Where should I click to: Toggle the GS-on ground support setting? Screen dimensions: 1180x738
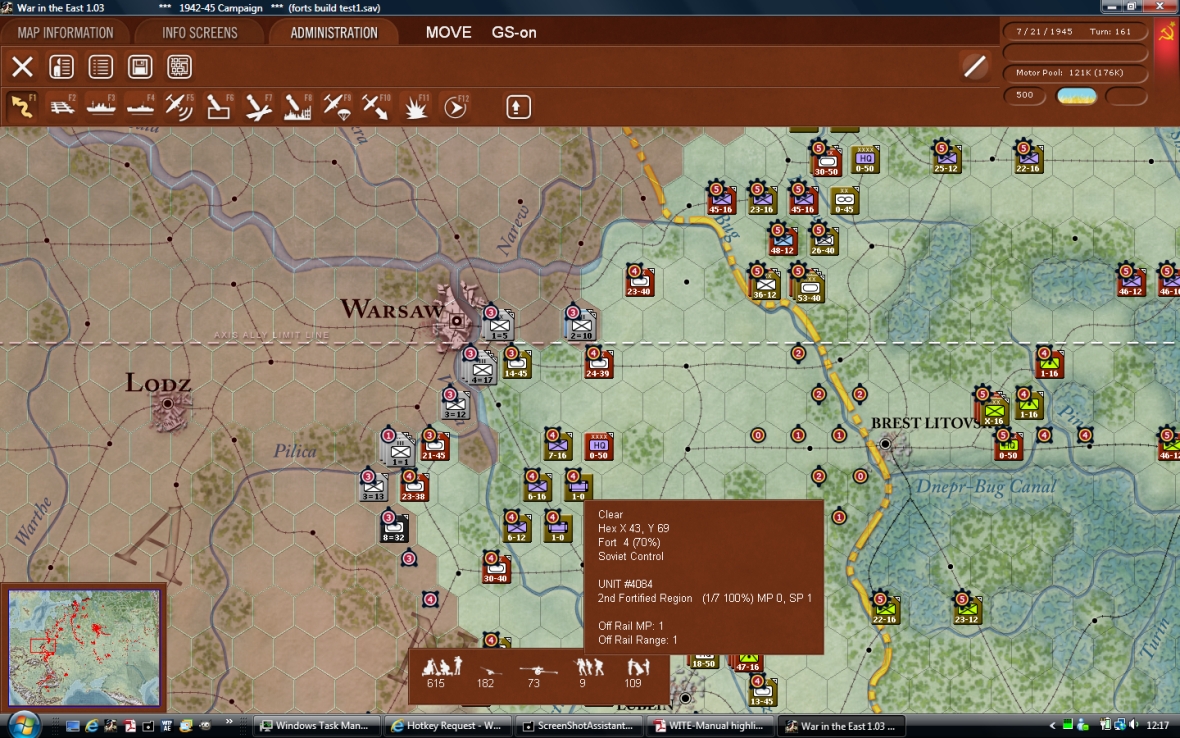click(x=514, y=32)
